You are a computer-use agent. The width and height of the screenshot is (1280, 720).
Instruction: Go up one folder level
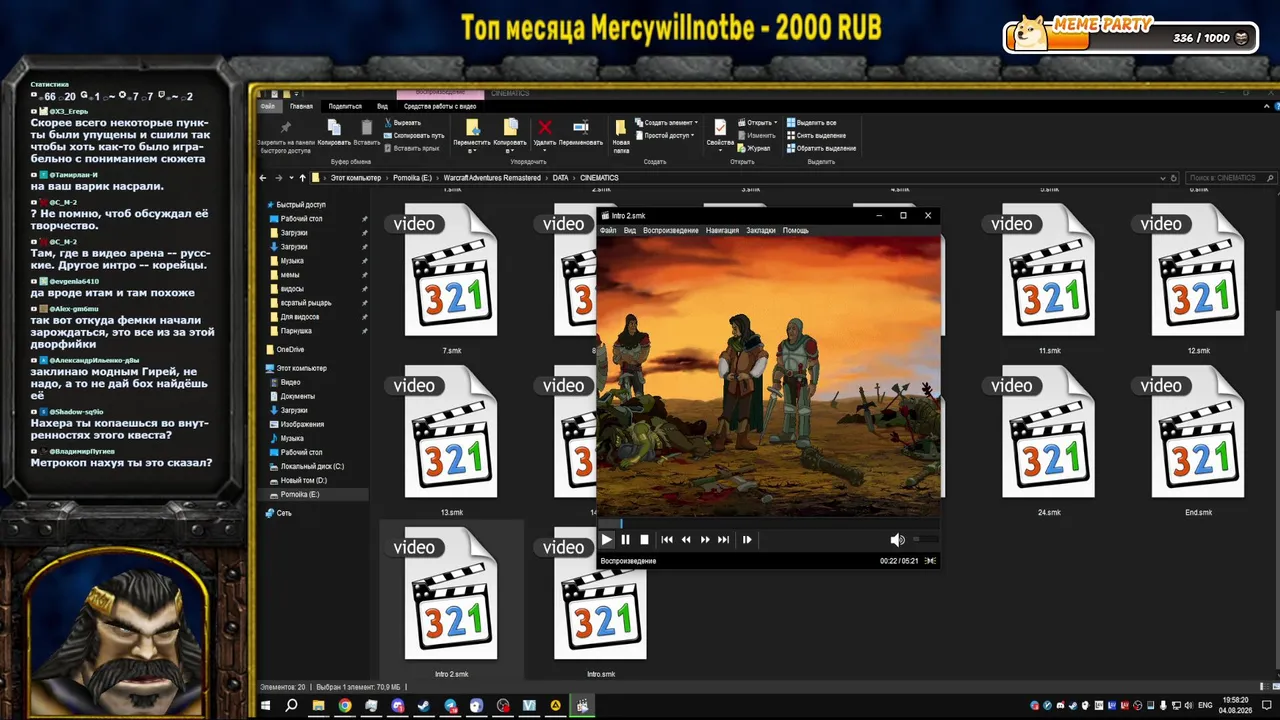[x=302, y=178]
